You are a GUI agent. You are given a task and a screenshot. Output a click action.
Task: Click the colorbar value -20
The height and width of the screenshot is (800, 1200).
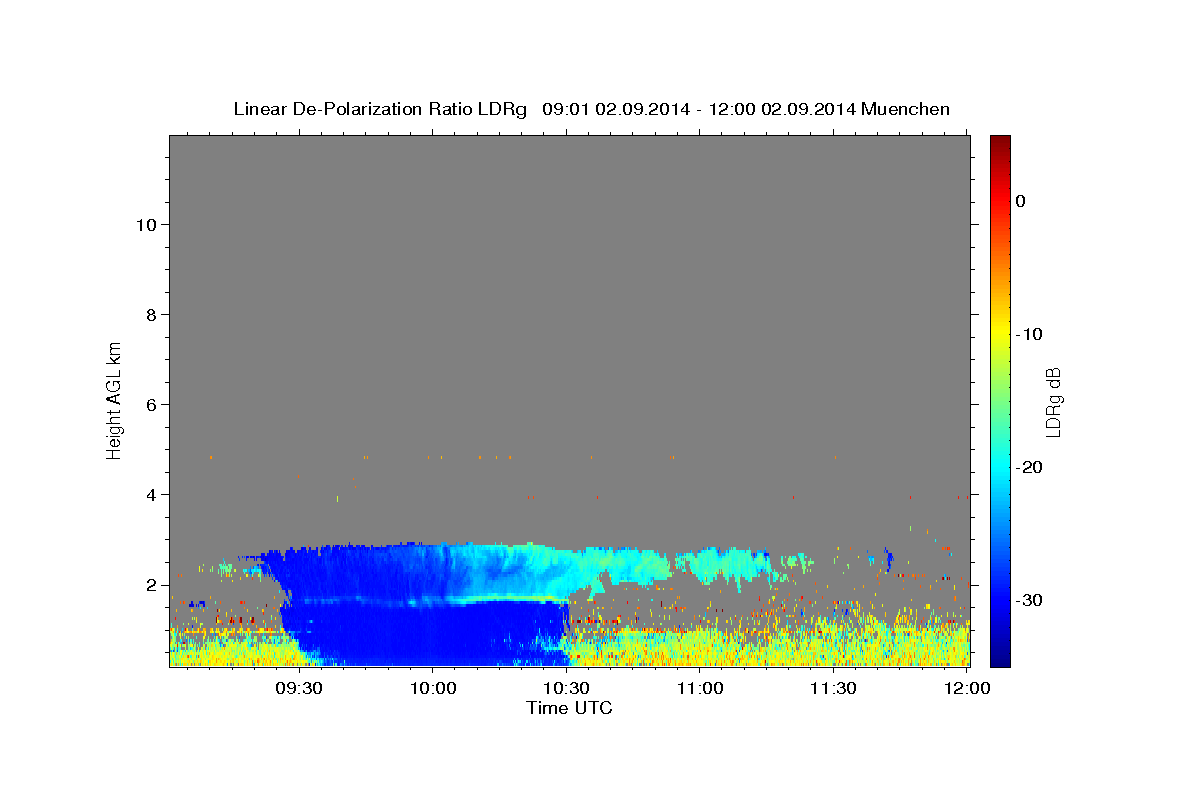[1030, 467]
